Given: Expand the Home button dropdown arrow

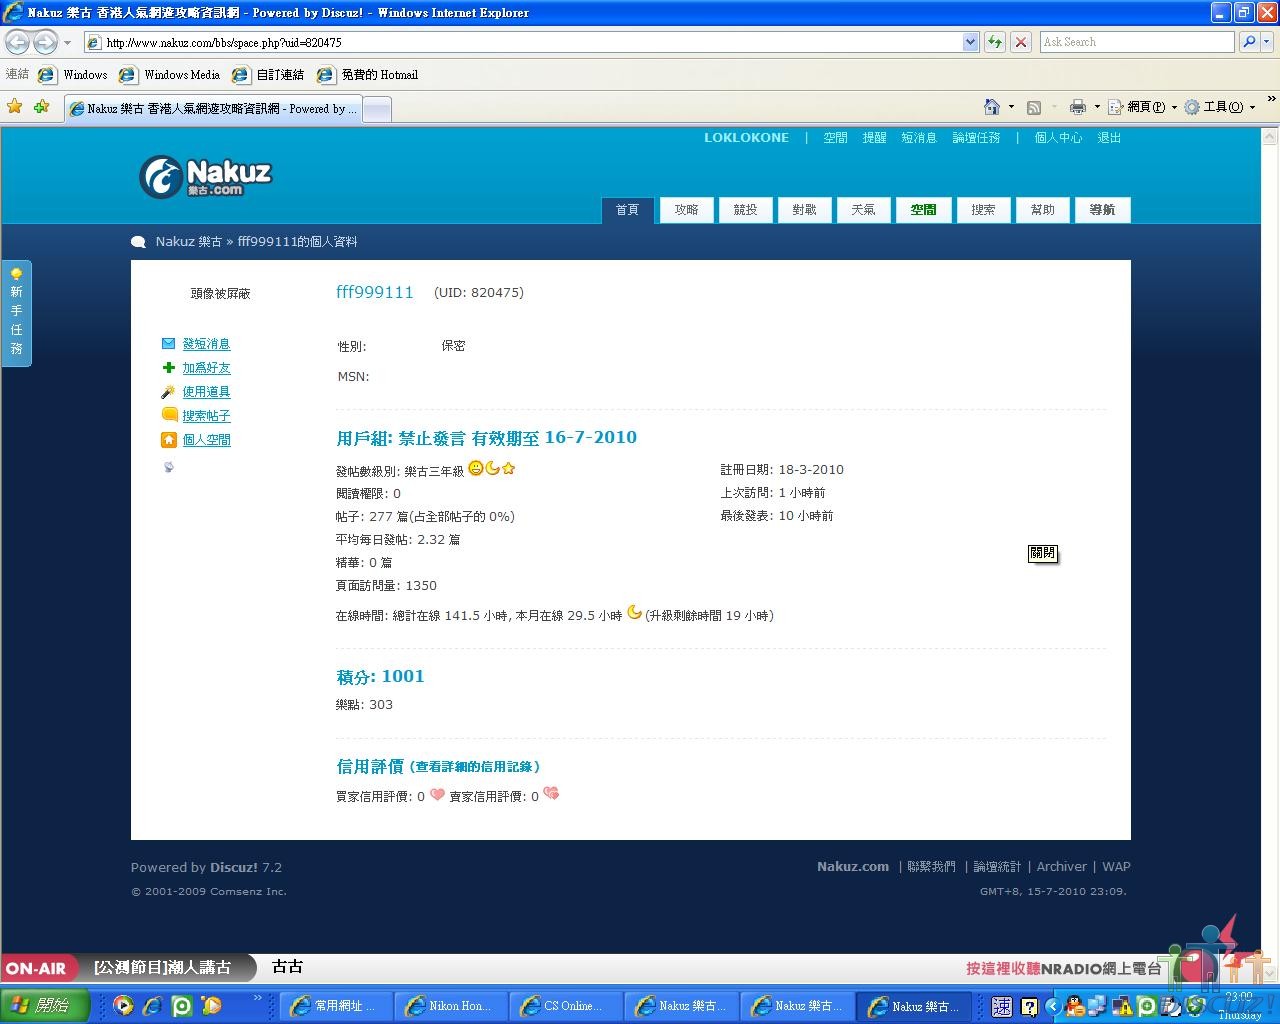Looking at the screenshot, I should [x=1011, y=107].
